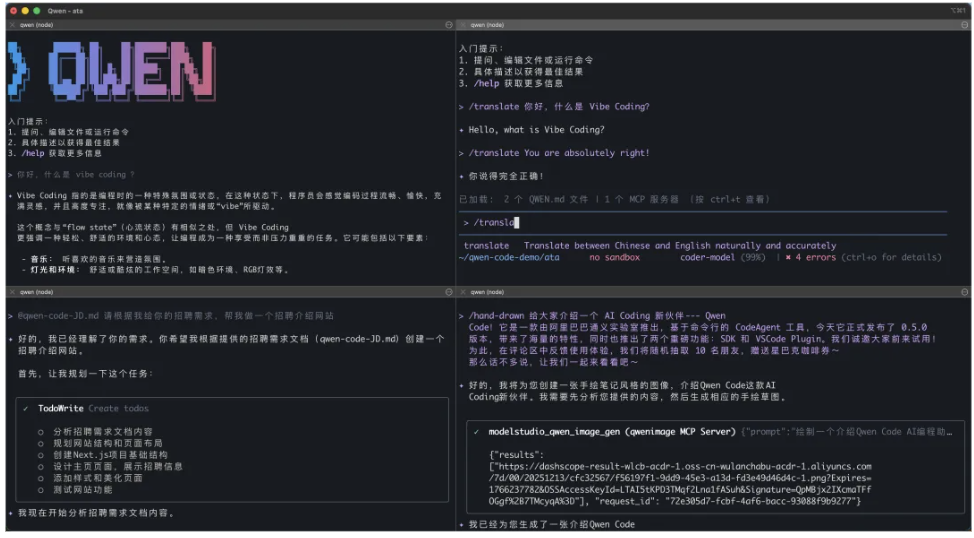Open the top-right pane's round menu icon

click(x=965, y=24)
